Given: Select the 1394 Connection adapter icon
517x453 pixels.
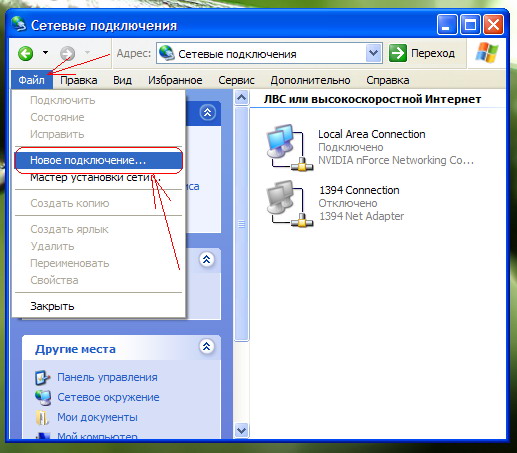Looking at the screenshot, I should [289, 204].
